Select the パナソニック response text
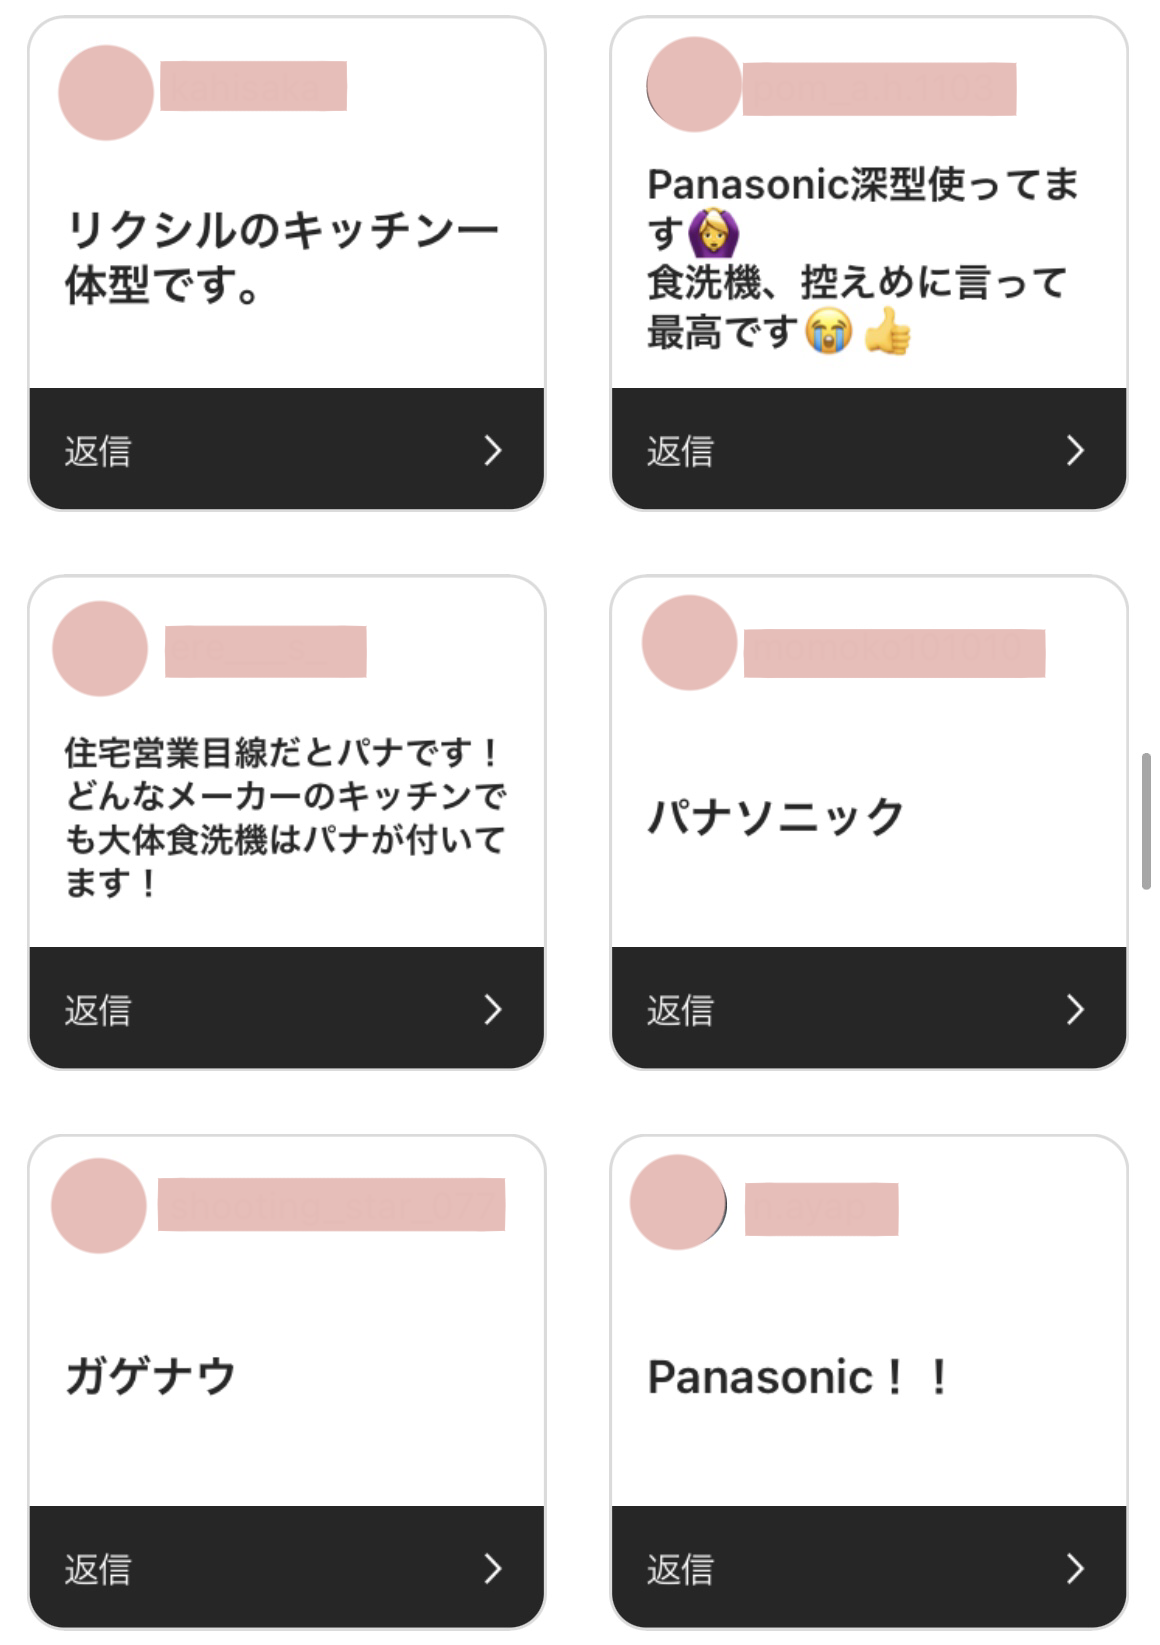Screen dimensions: 1160x1645 click(x=776, y=817)
